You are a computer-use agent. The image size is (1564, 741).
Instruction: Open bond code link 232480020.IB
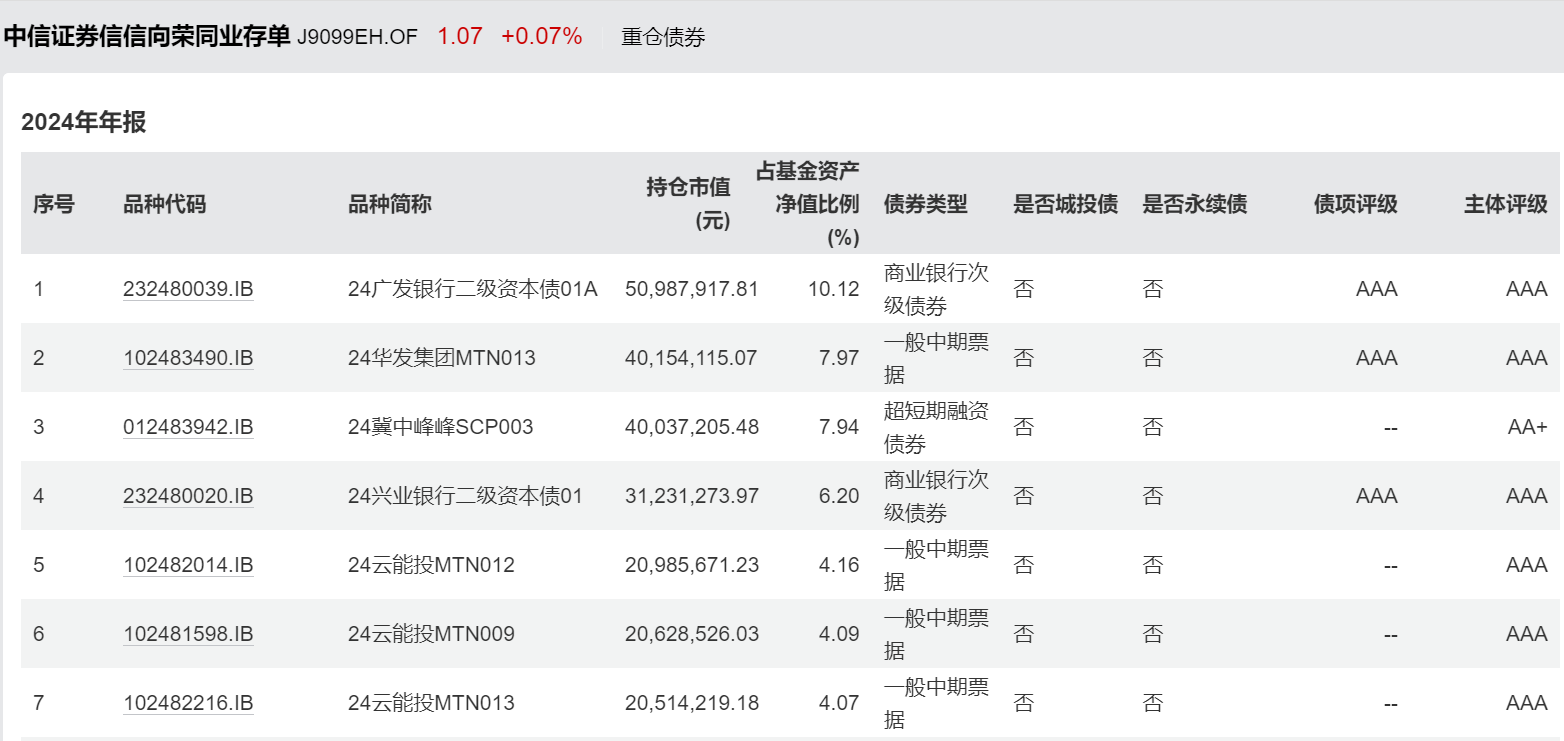tap(188, 496)
